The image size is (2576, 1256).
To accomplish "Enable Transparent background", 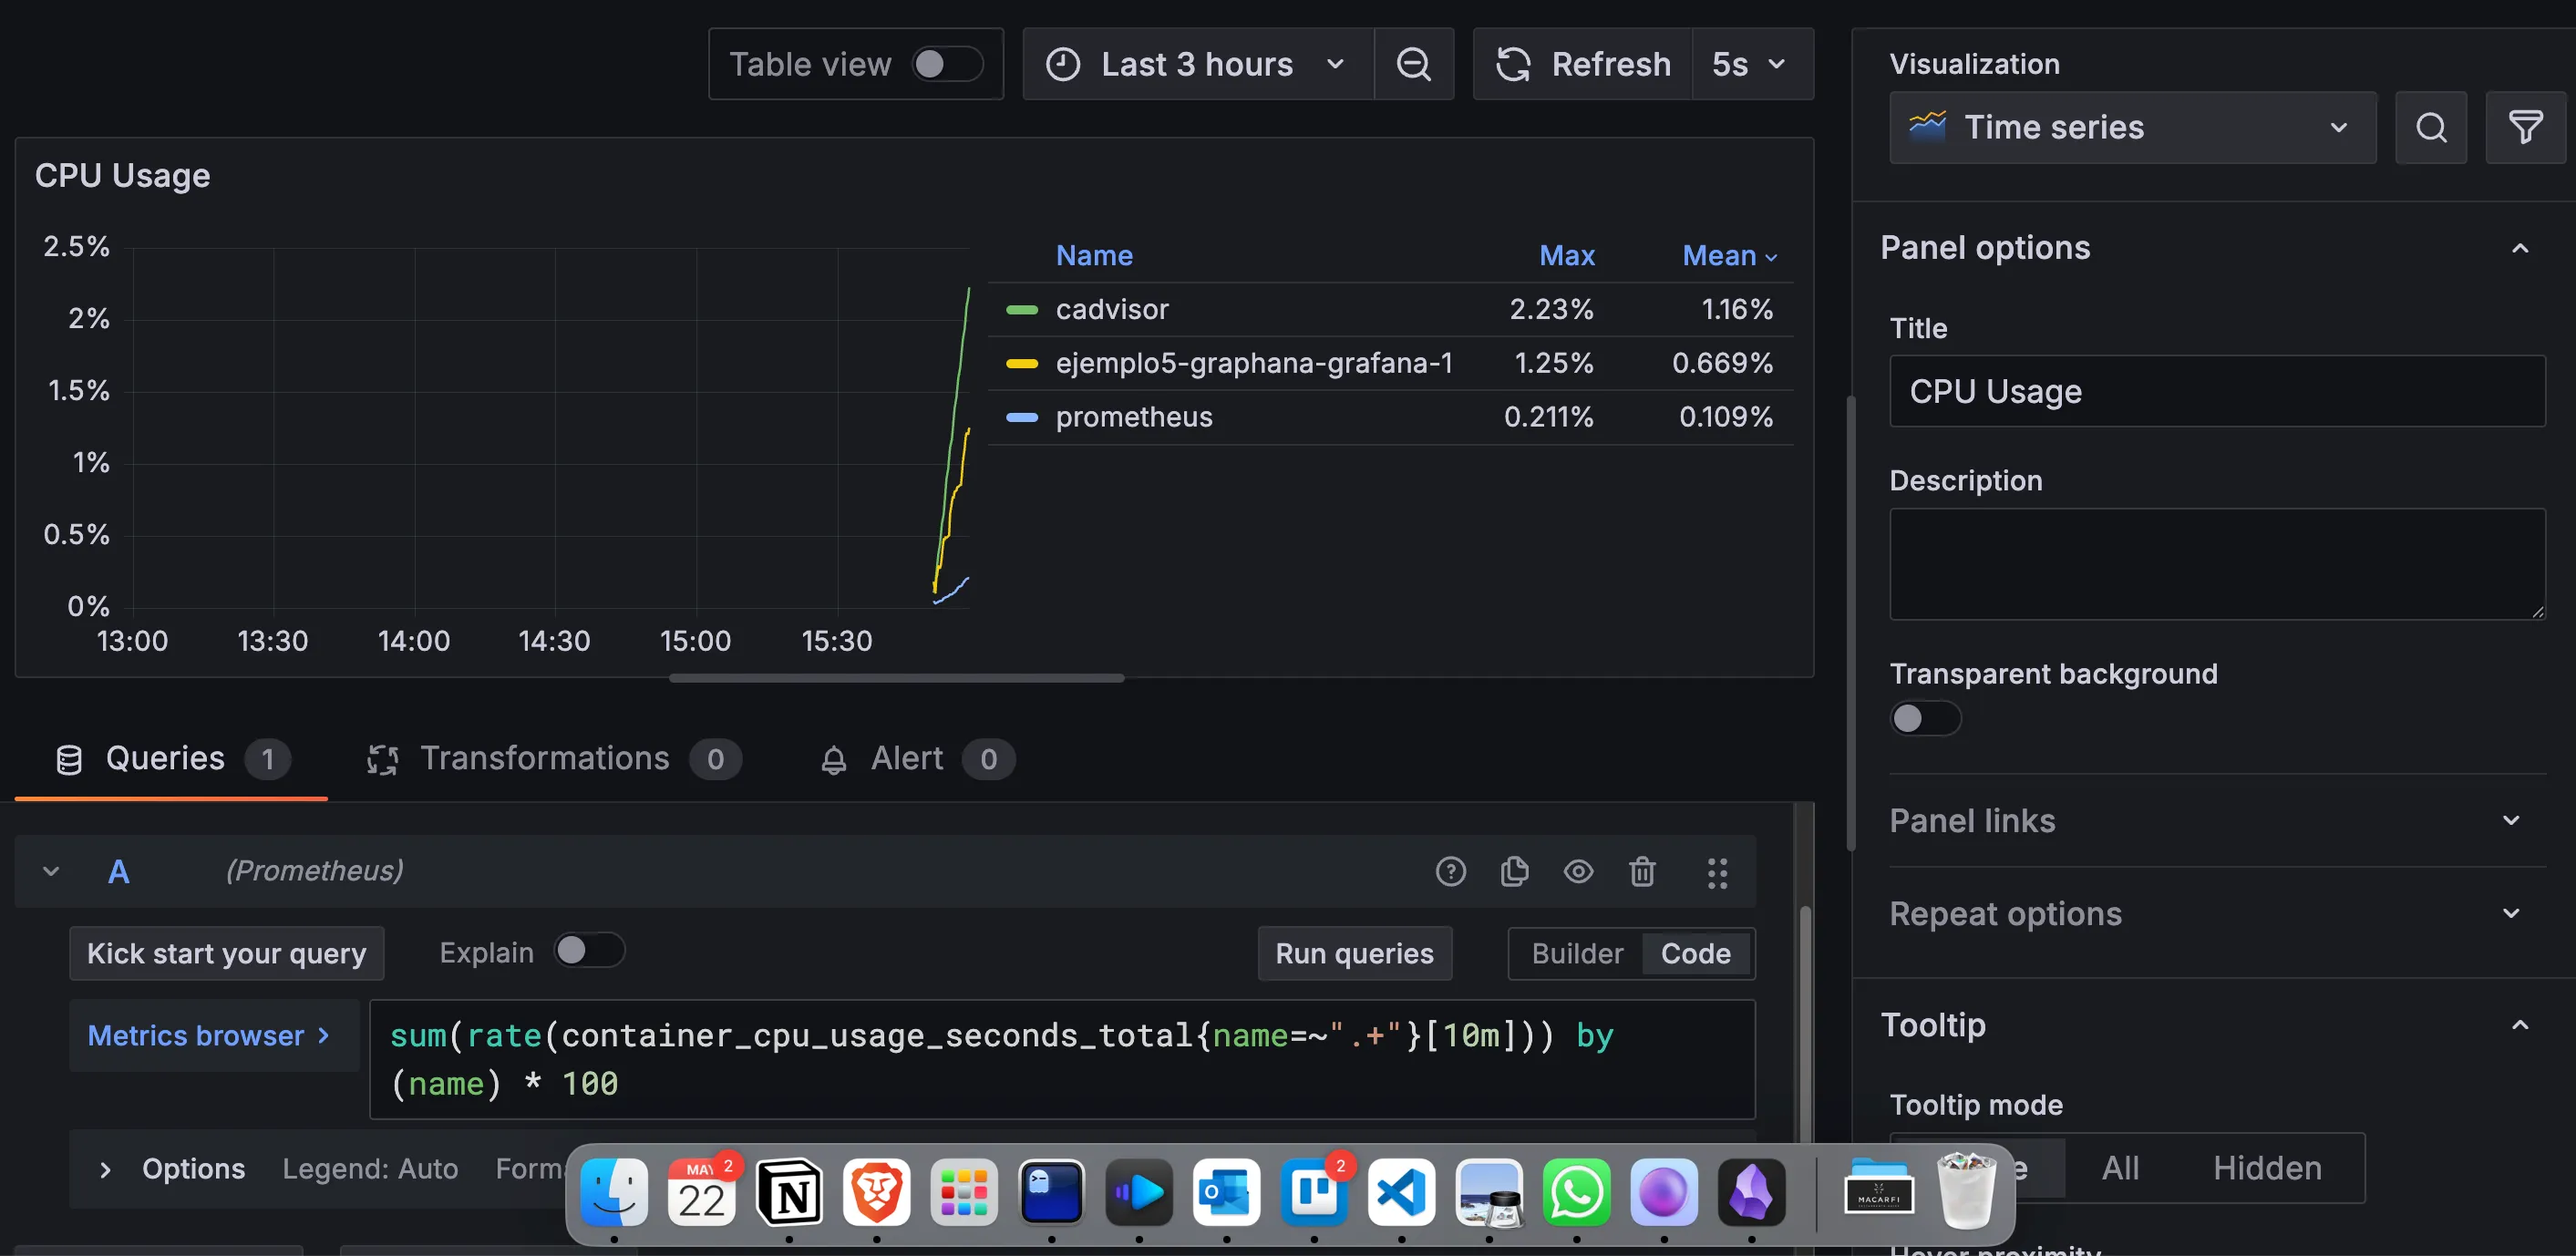I will [1923, 718].
